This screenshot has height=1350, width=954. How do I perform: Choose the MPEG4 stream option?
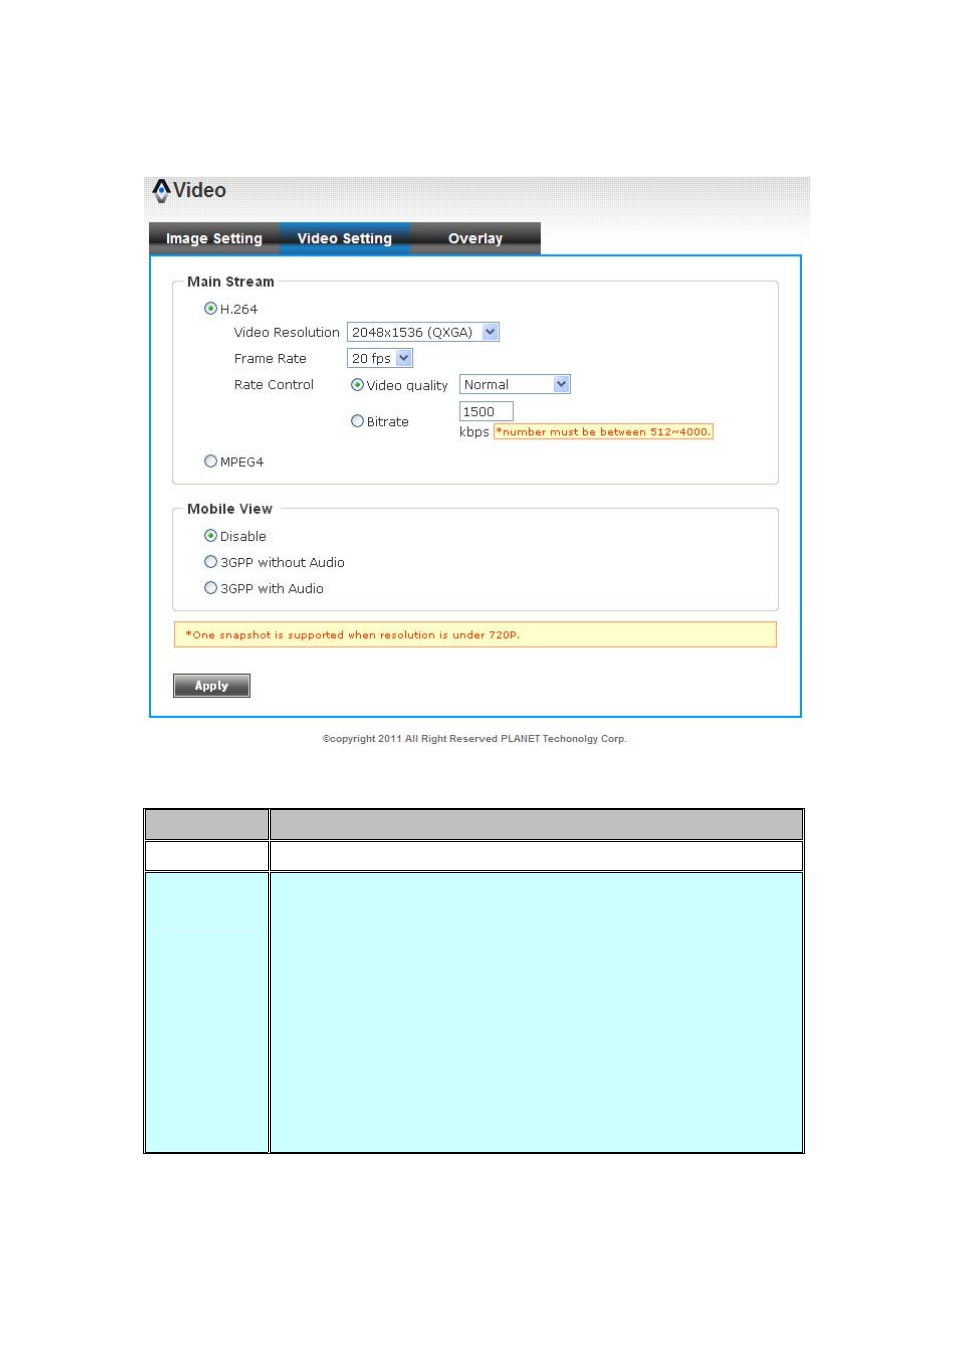(211, 462)
